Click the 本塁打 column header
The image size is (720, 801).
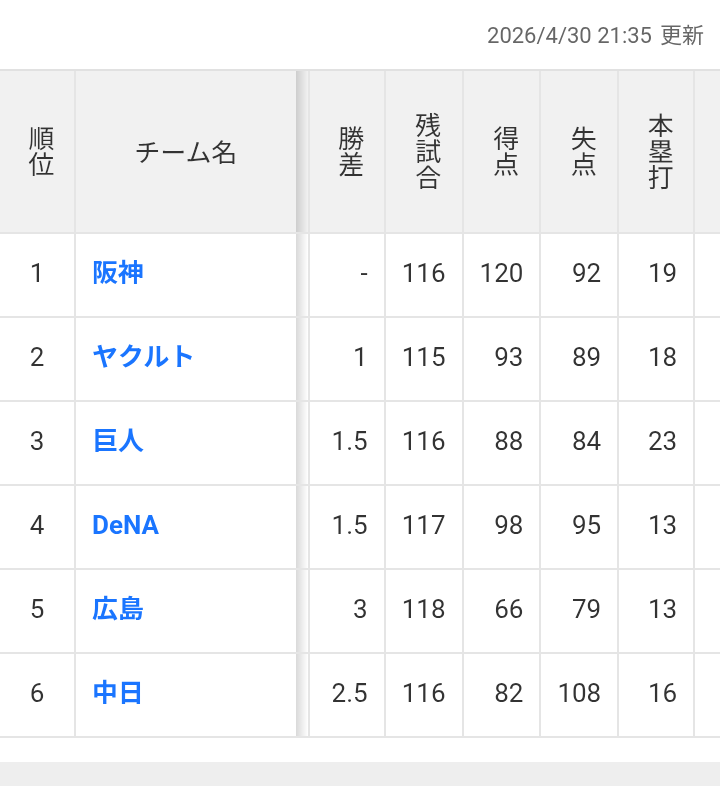tap(660, 152)
